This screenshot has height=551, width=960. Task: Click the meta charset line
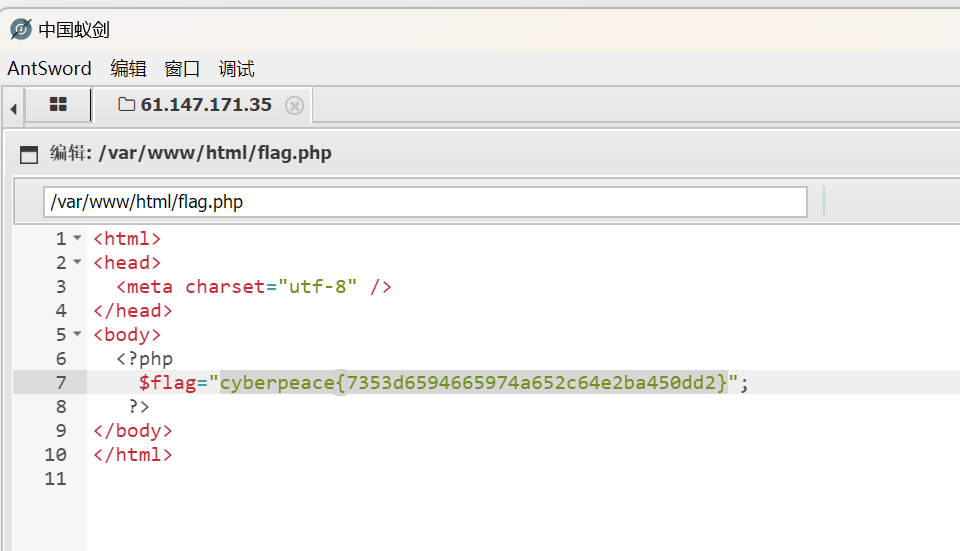pos(253,287)
